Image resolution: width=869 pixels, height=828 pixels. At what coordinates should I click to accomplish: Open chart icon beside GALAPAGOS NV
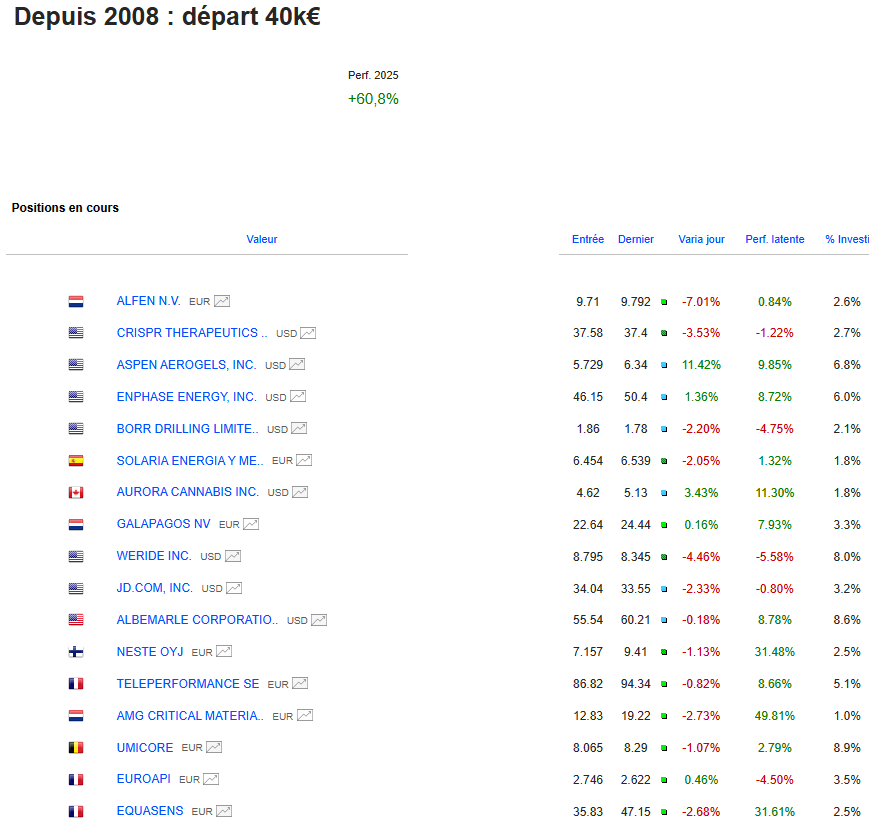point(251,524)
